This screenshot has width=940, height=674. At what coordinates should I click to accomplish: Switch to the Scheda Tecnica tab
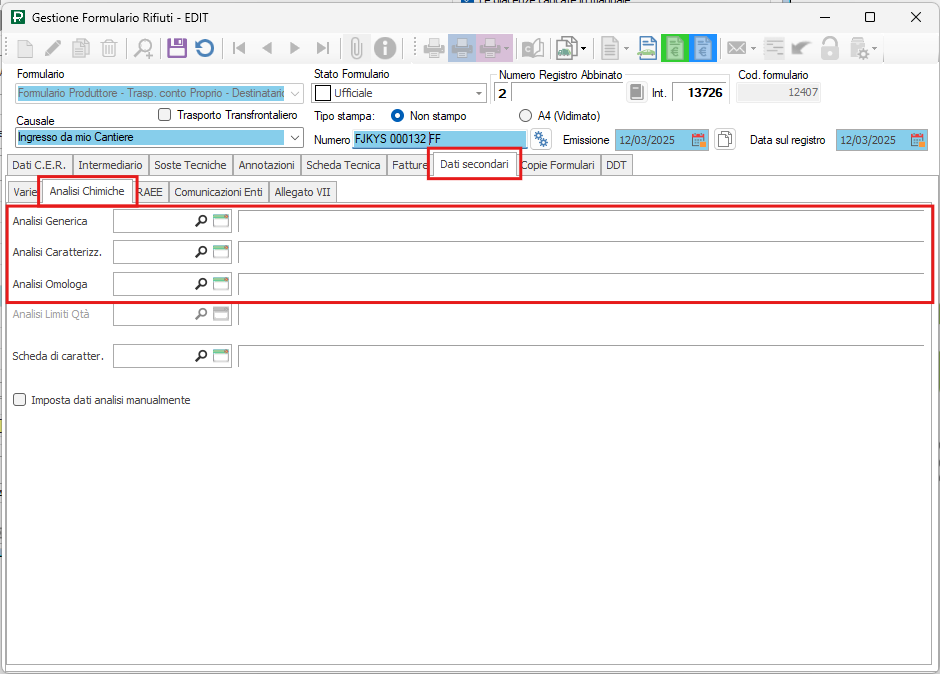click(343, 165)
